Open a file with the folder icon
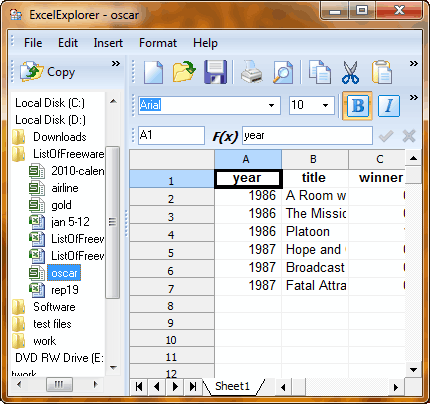Image resolution: width=430 pixels, height=404 pixels. pos(184,71)
